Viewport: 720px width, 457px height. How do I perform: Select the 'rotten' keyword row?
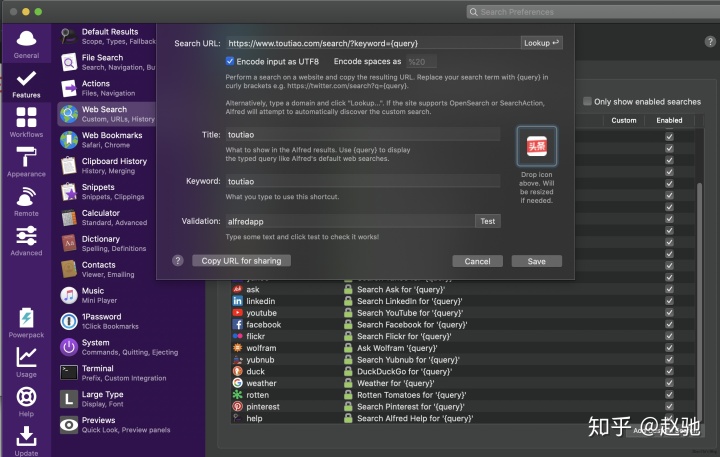coord(462,395)
